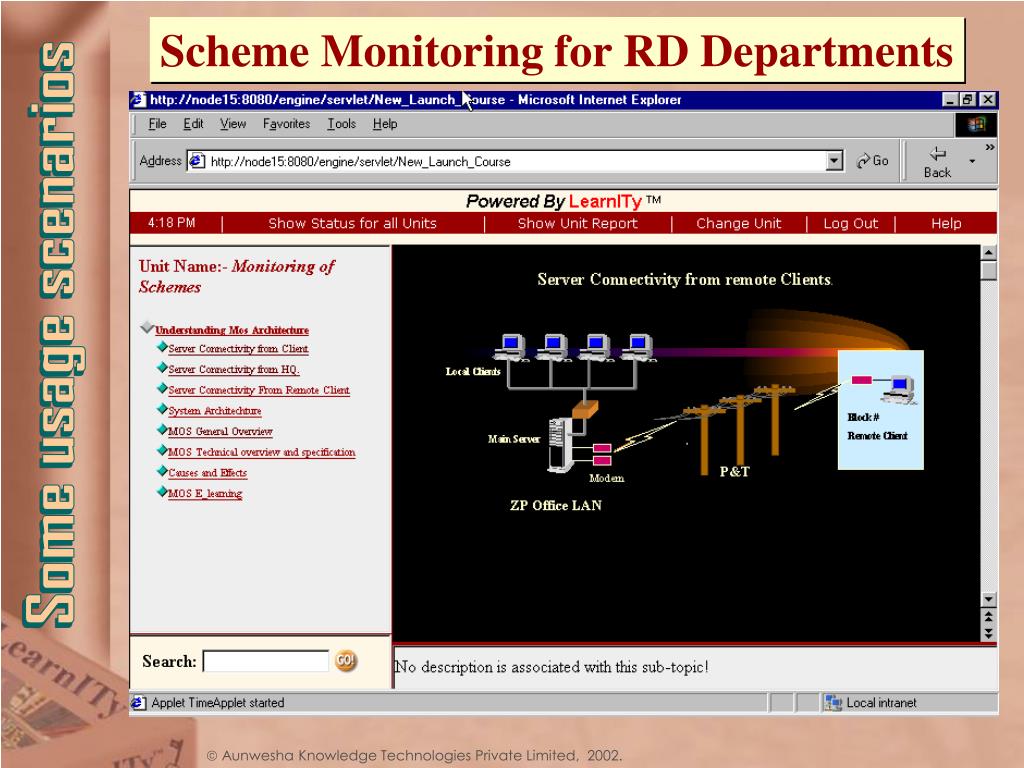Viewport: 1024px width, 768px height.
Task: Click the Windows logo throbber icon
Action: tap(976, 124)
